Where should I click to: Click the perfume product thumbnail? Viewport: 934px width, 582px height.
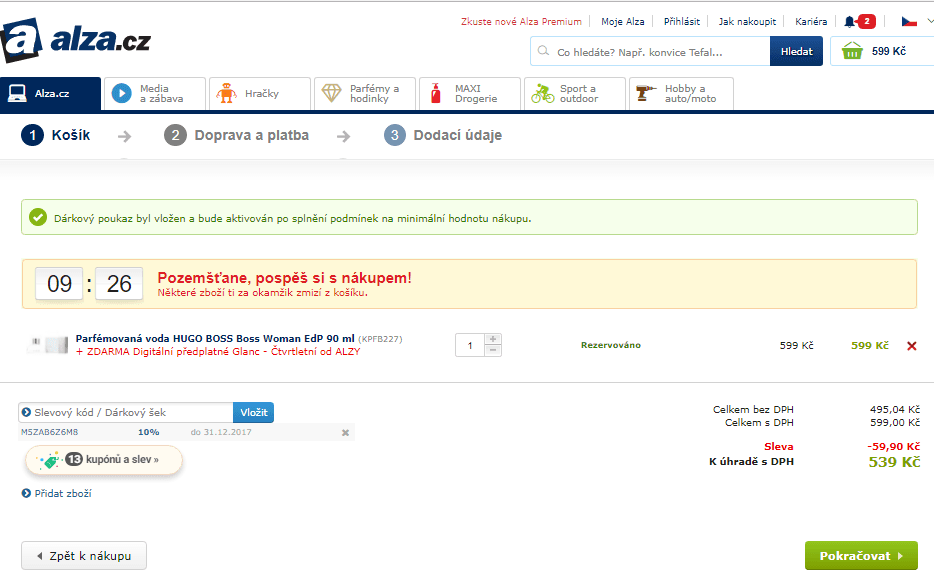click(47, 345)
